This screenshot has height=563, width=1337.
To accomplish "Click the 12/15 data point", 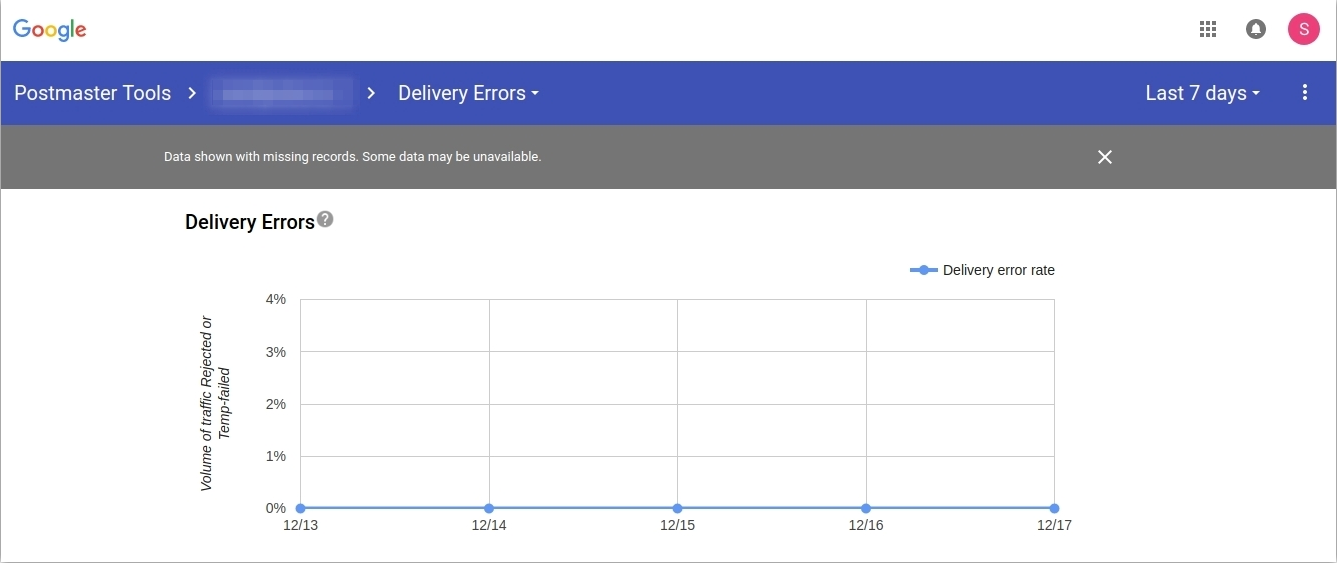I will pyautogui.click(x=677, y=508).
